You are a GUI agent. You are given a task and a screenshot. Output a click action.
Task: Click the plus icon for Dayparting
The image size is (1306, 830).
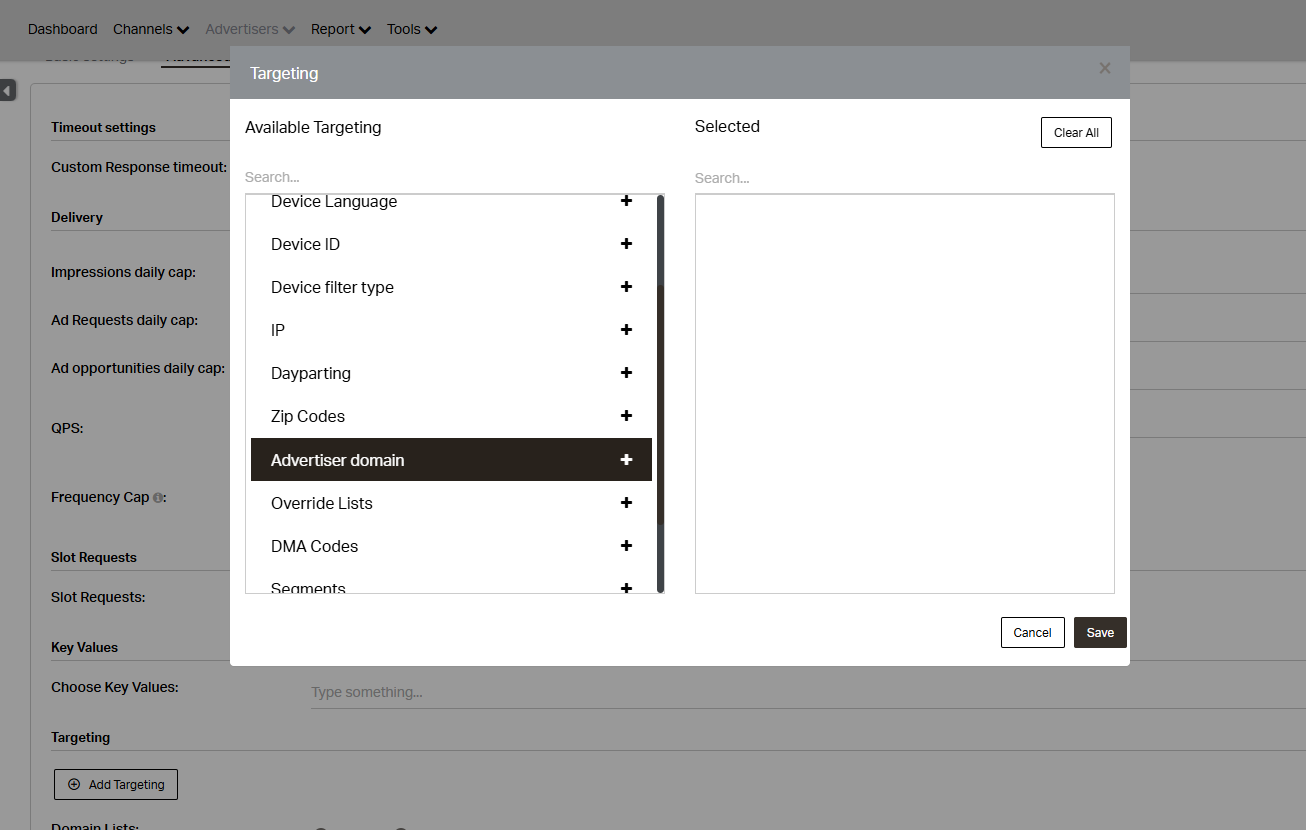coord(626,373)
